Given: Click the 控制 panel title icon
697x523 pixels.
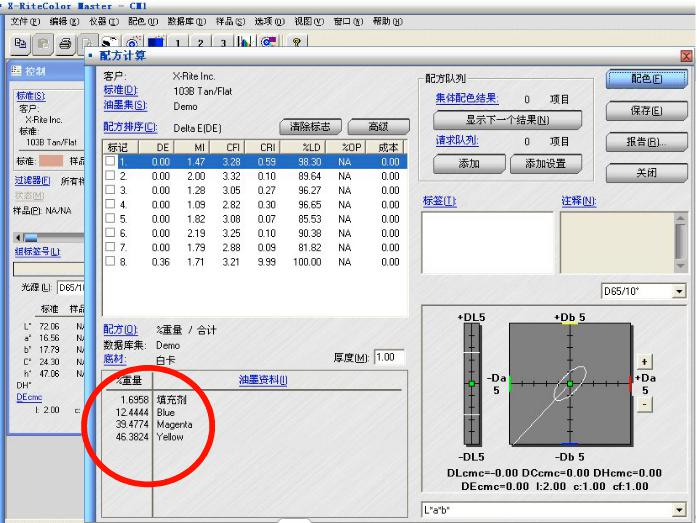Looking at the screenshot, I should pos(16,71).
